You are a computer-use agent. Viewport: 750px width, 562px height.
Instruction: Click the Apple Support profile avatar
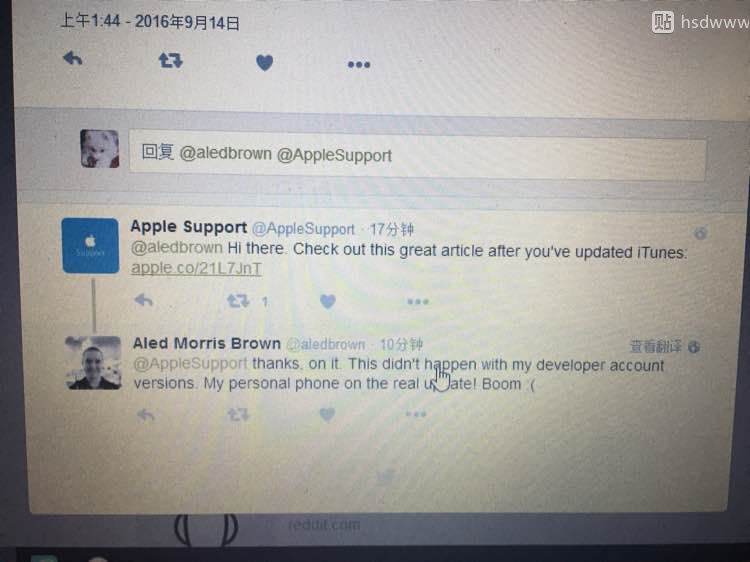[90, 245]
